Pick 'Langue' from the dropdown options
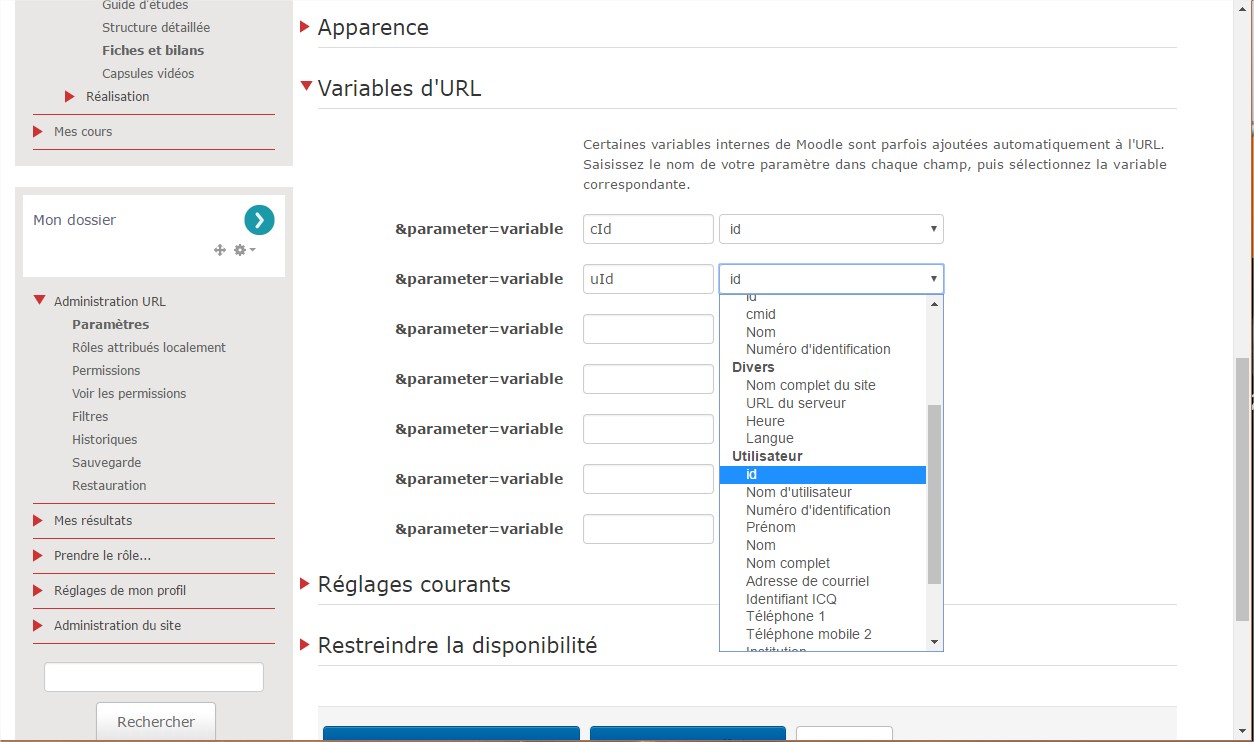The width and height of the screenshot is (1254, 742). point(769,438)
